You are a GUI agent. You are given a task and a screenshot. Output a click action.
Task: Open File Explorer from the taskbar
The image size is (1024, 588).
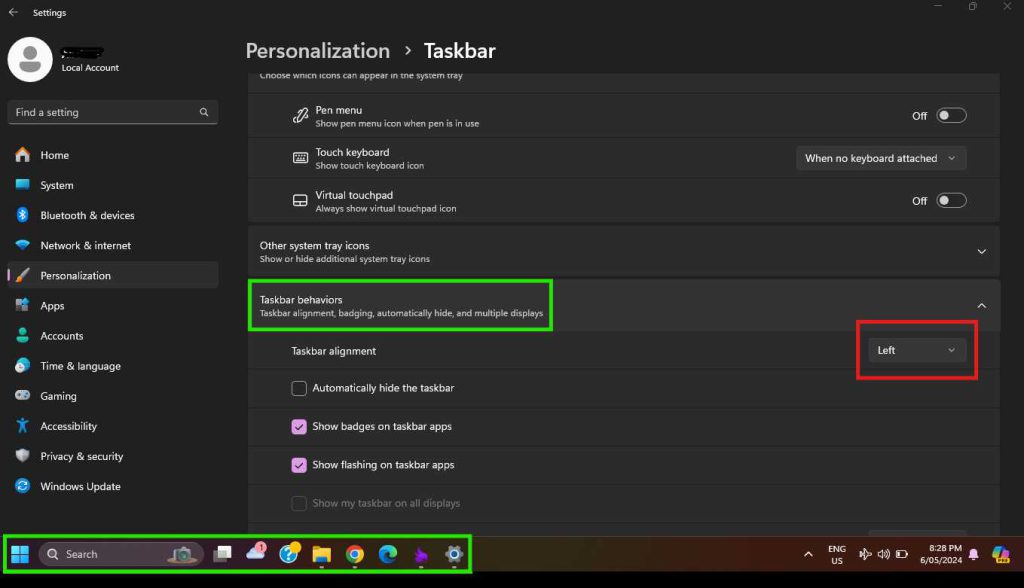point(322,553)
